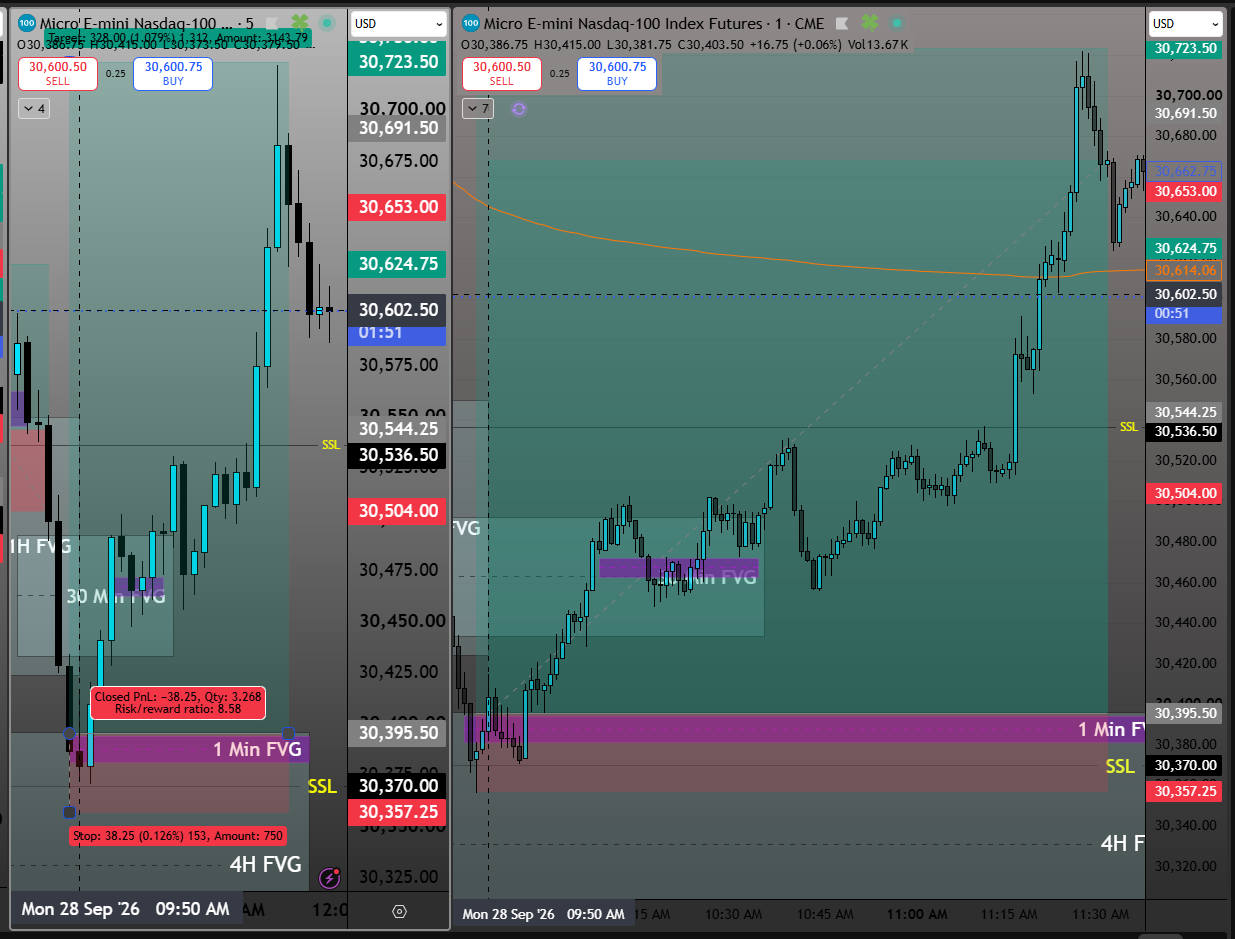1235x939 pixels.
Task: Select the square handle at the position's stop level
Action: 69,812
